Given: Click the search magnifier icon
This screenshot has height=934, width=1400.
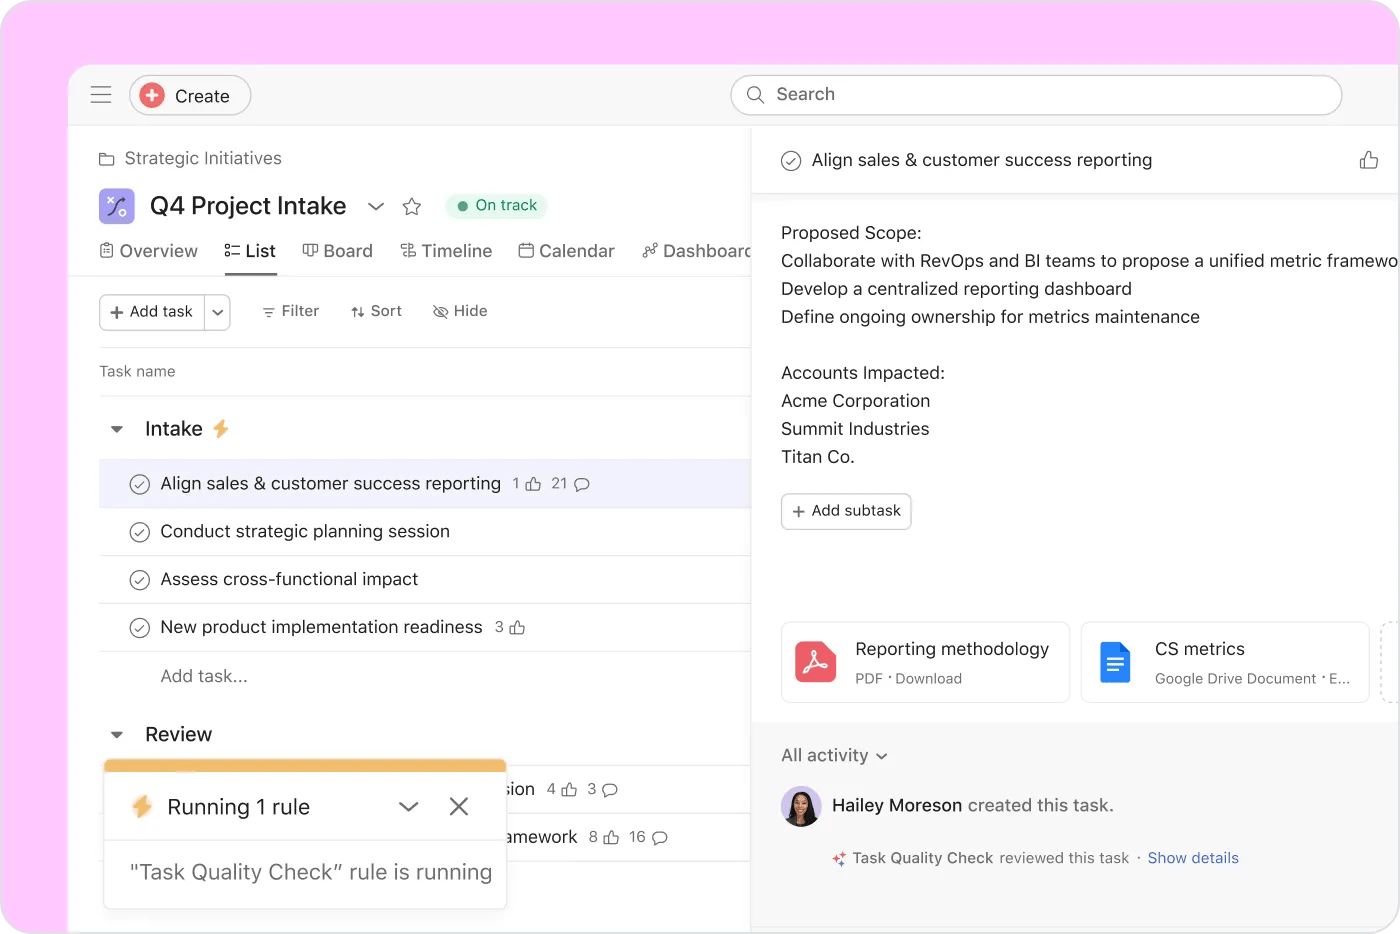Looking at the screenshot, I should point(755,95).
